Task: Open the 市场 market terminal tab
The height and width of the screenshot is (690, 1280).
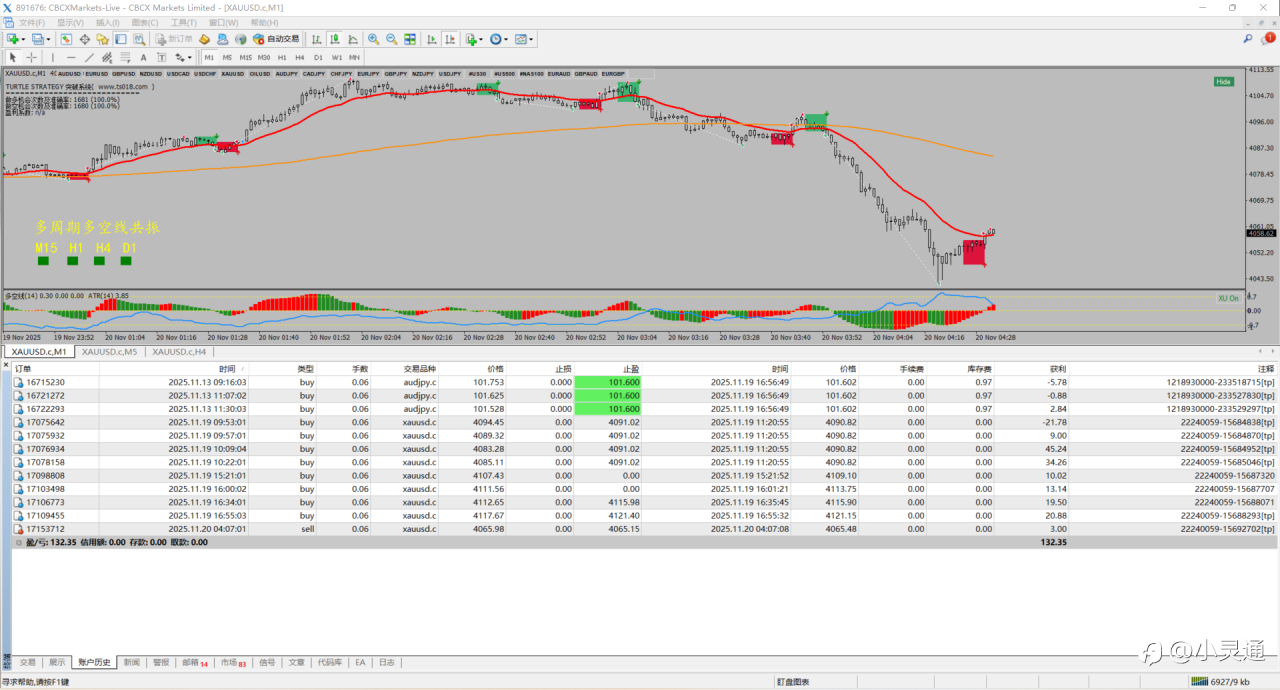Action: [233, 662]
